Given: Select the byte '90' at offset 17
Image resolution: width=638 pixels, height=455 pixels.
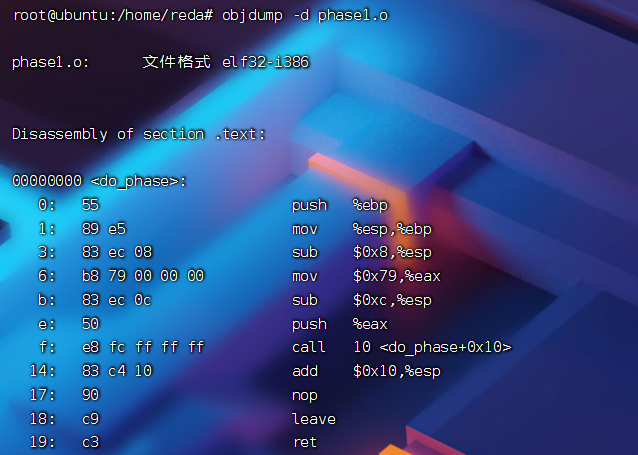Looking at the screenshot, I should (x=91, y=395).
